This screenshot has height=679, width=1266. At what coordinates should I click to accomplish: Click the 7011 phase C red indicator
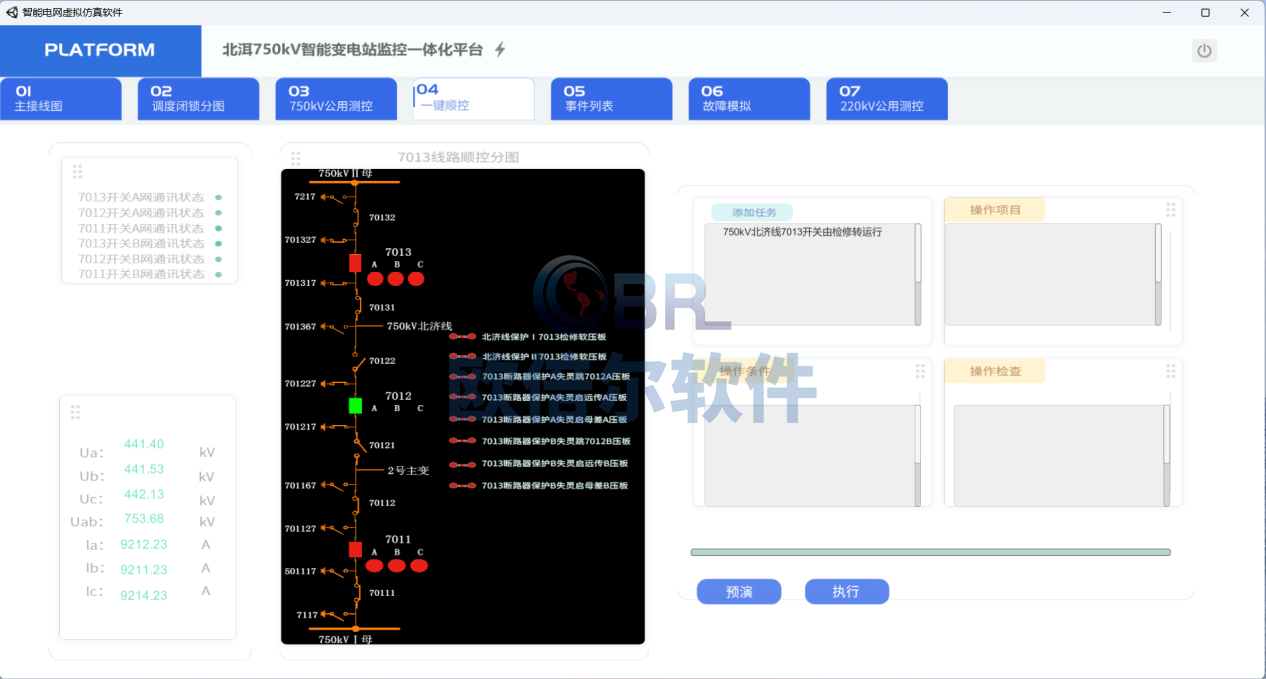[x=420, y=565]
